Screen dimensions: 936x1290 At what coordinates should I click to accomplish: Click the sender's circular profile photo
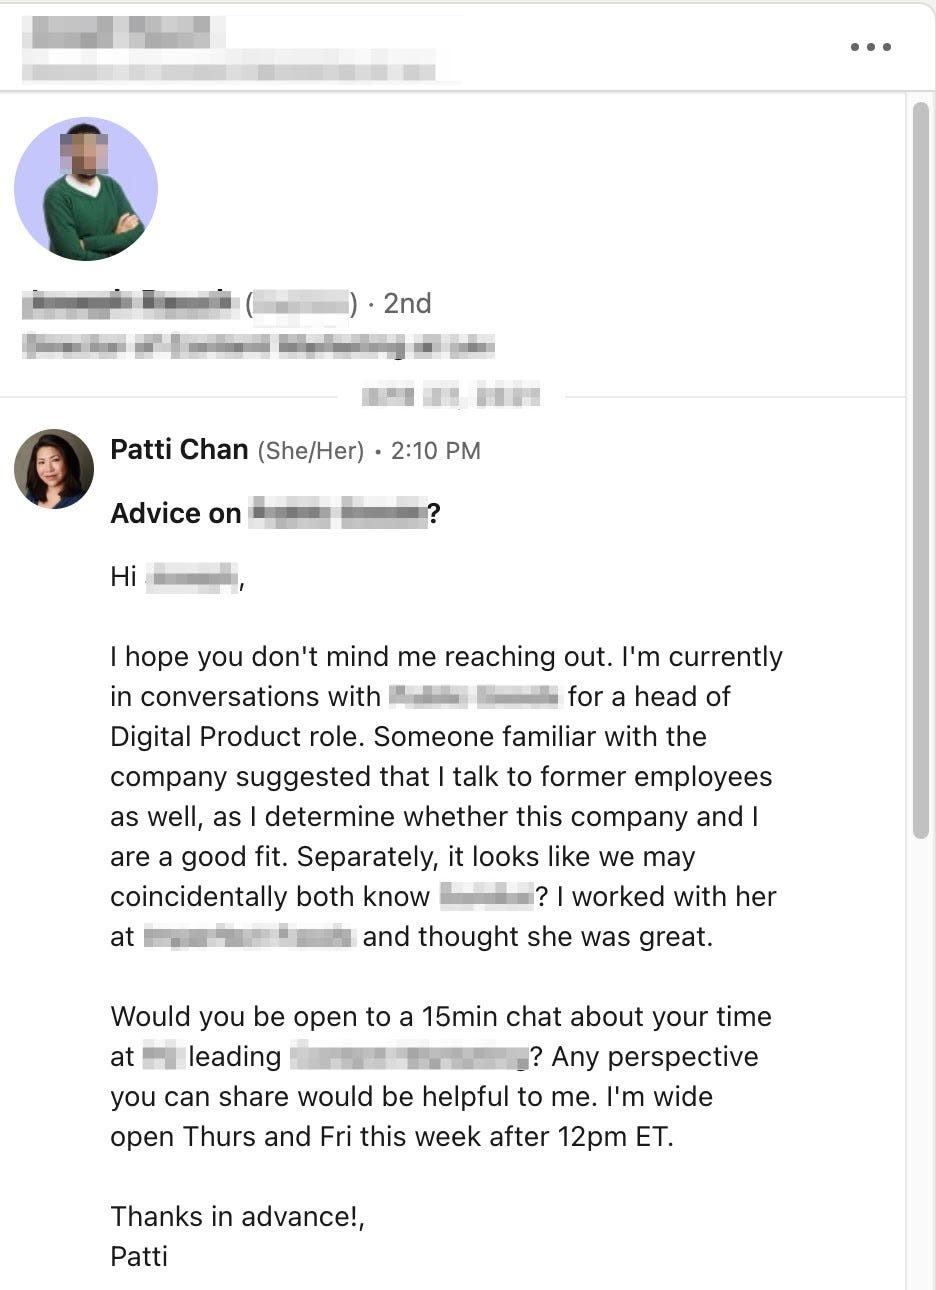click(86, 188)
